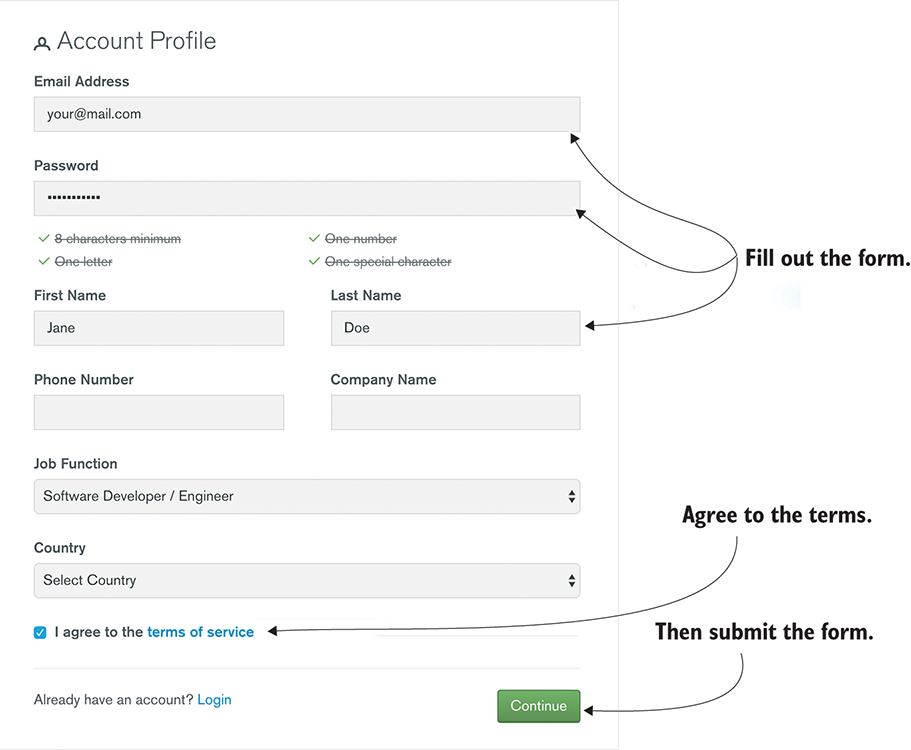Click the checkmark beside One number
Screen dimensions: 911x750
tap(314, 239)
